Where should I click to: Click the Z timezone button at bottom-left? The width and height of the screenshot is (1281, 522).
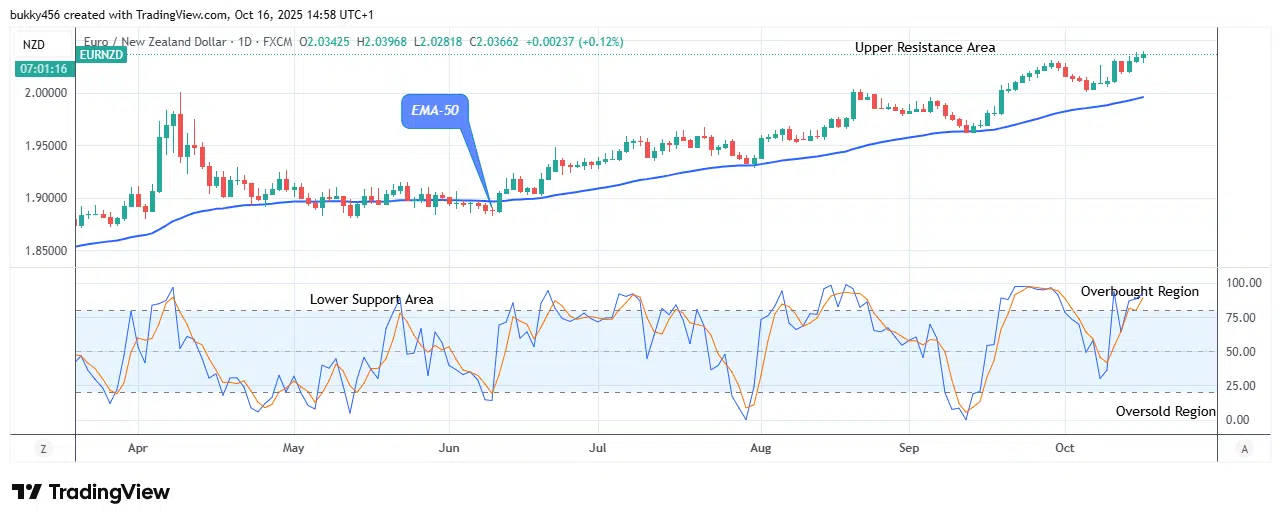pyautogui.click(x=43, y=449)
